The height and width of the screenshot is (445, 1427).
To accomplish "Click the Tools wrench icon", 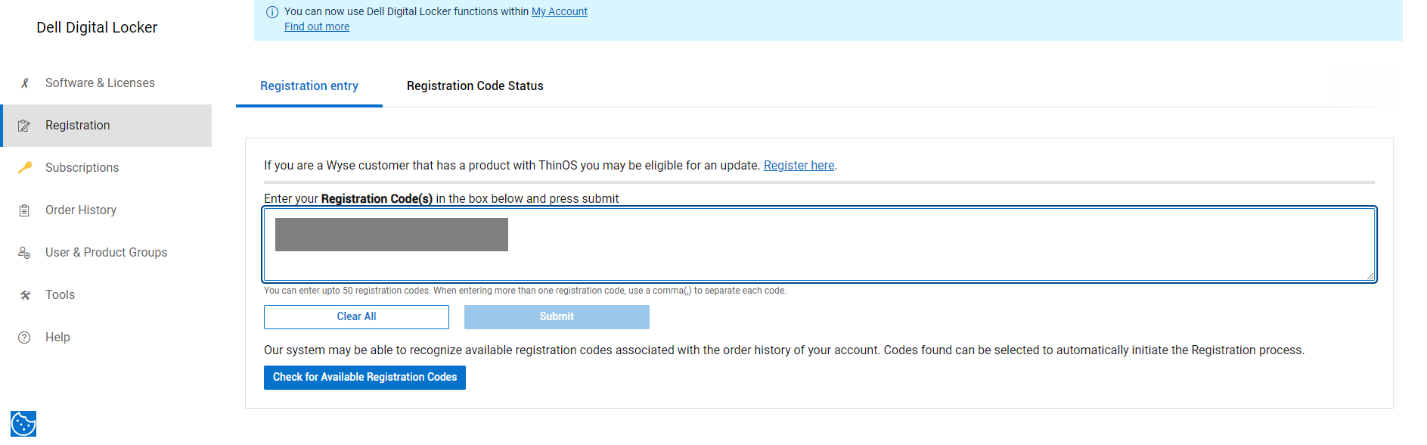I will [x=24, y=295].
